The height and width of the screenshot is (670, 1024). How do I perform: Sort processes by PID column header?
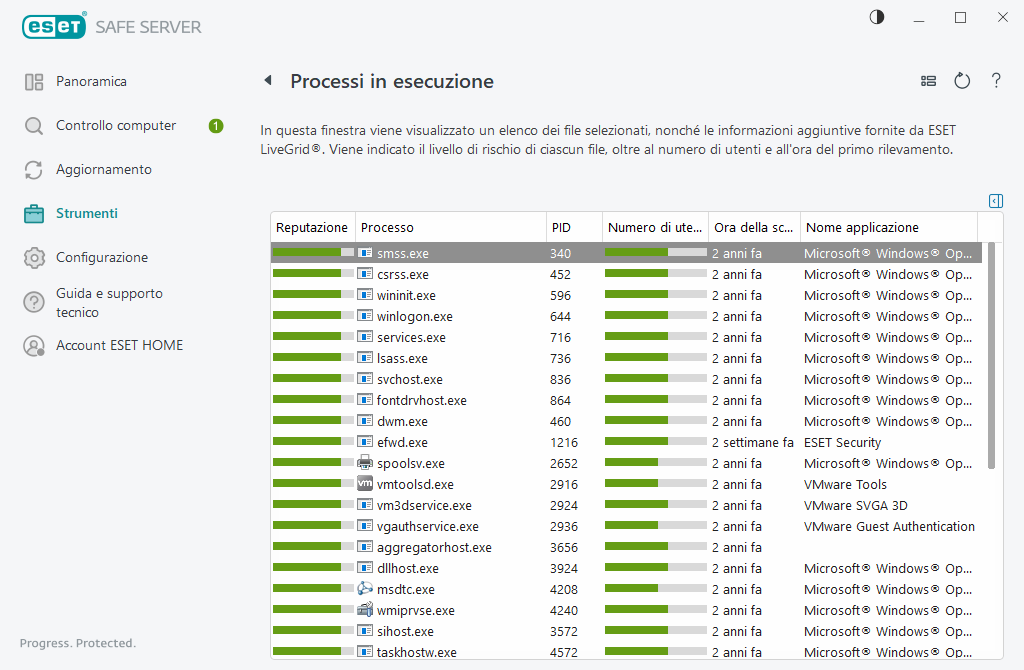click(562, 228)
